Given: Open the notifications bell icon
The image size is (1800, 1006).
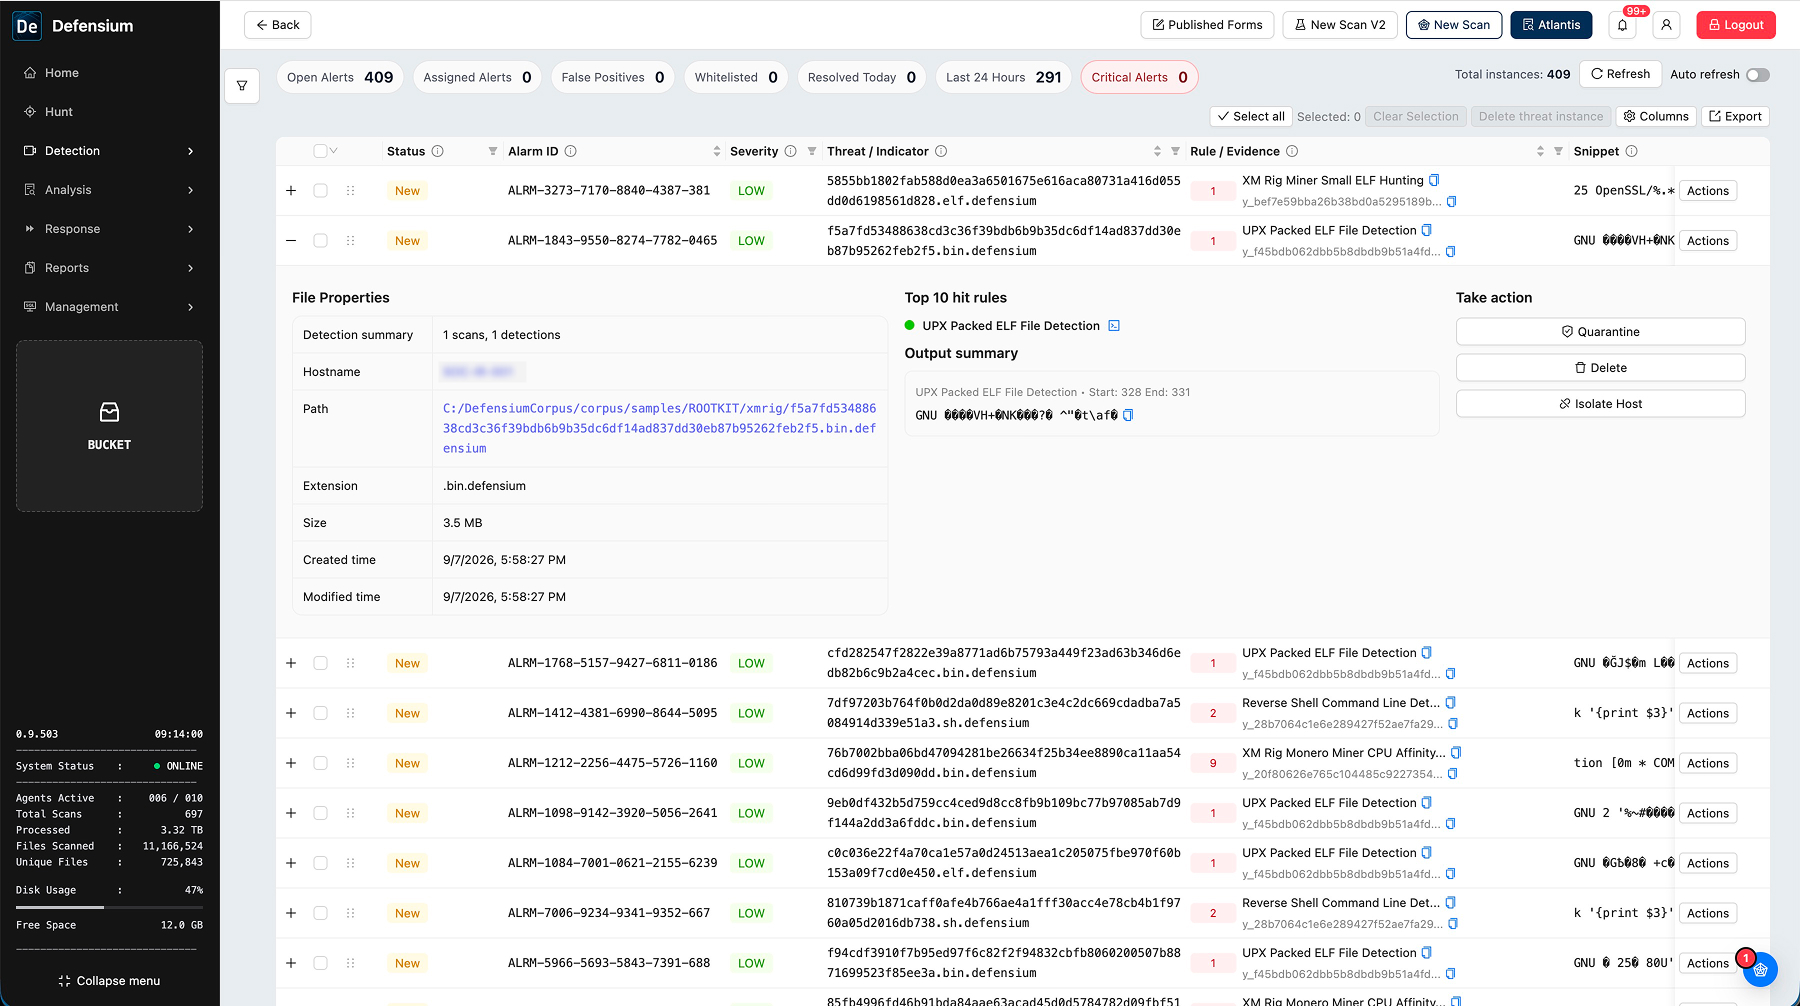Looking at the screenshot, I should point(1622,25).
